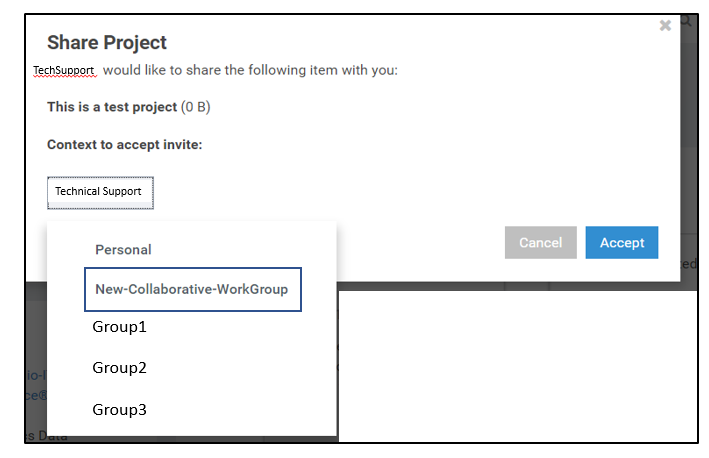The width and height of the screenshot is (709, 458).
Task: Click the search magnifier icon behind dialog
Action: click(687, 20)
